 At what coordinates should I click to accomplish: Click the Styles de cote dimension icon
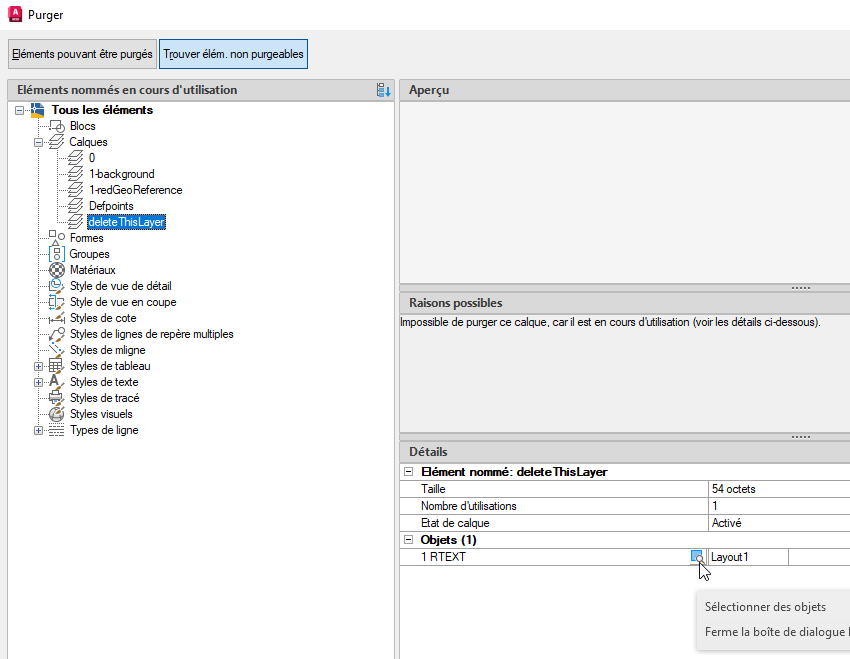pyautogui.click(x=55, y=318)
